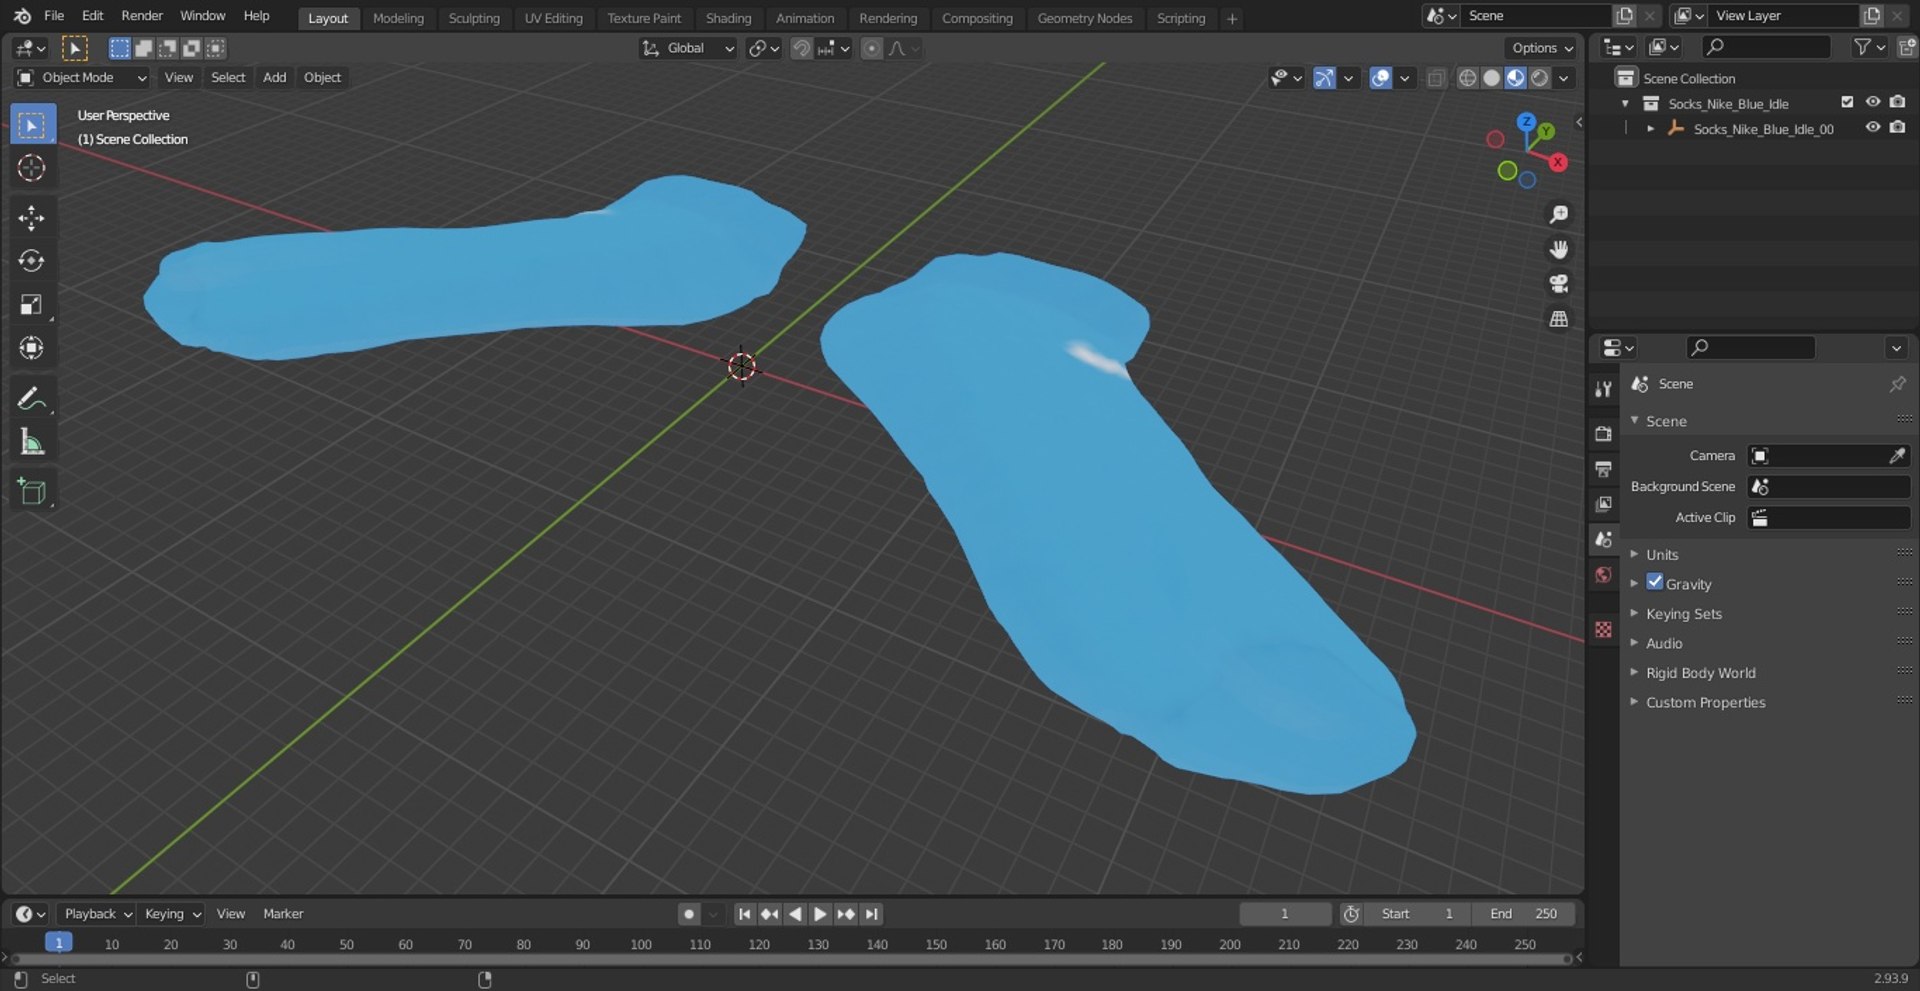Open the Render menu
Image resolution: width=1920 pixels, height=991 pixels.
[142, 16]
